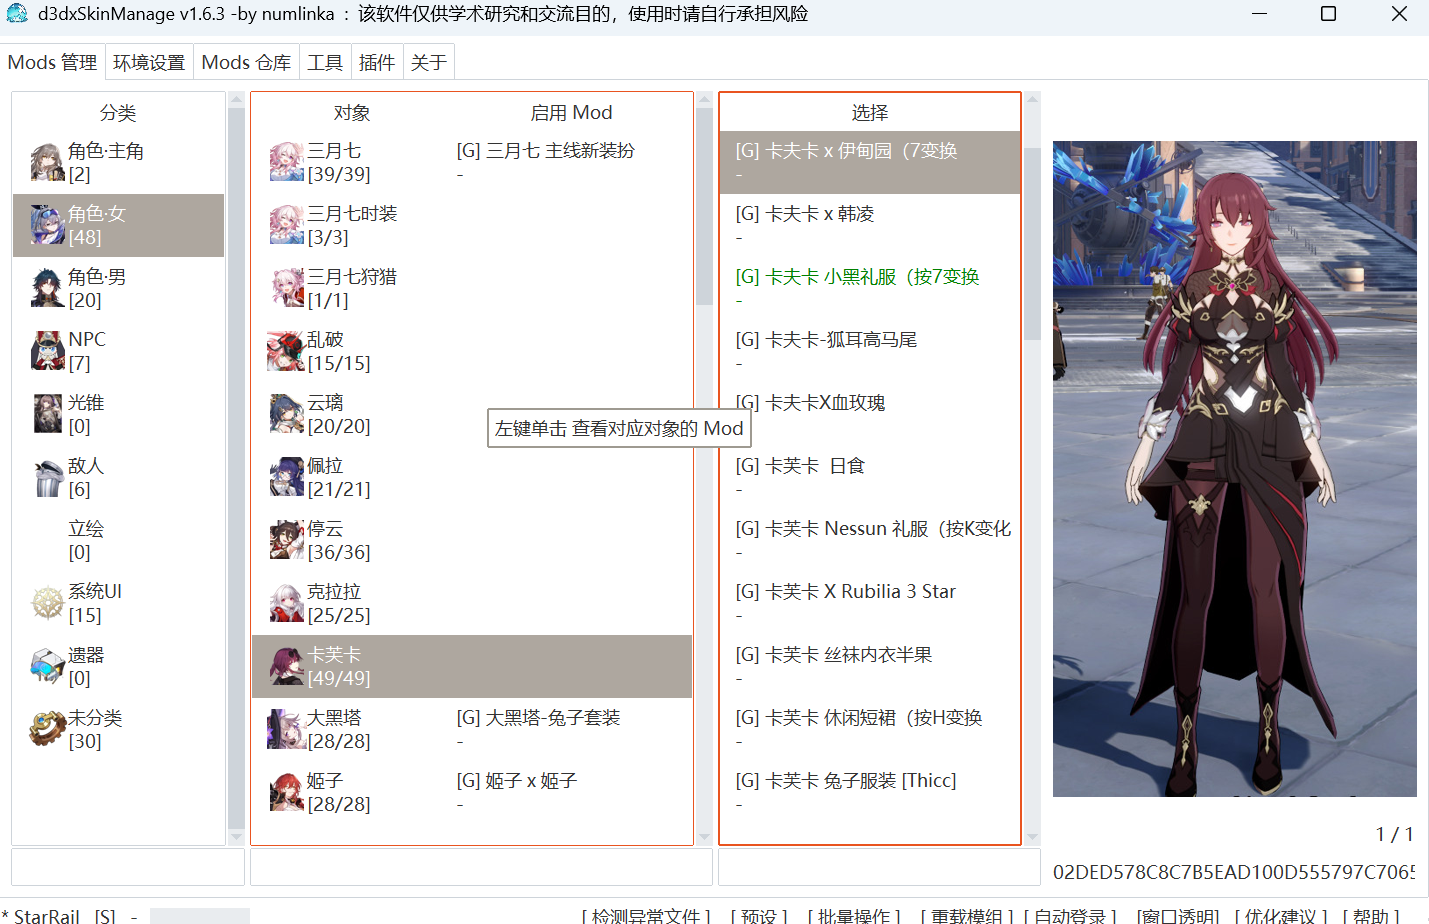Choose the 敌人 trash-can category icon
The image size is (1429, 924).
[47, 478]
